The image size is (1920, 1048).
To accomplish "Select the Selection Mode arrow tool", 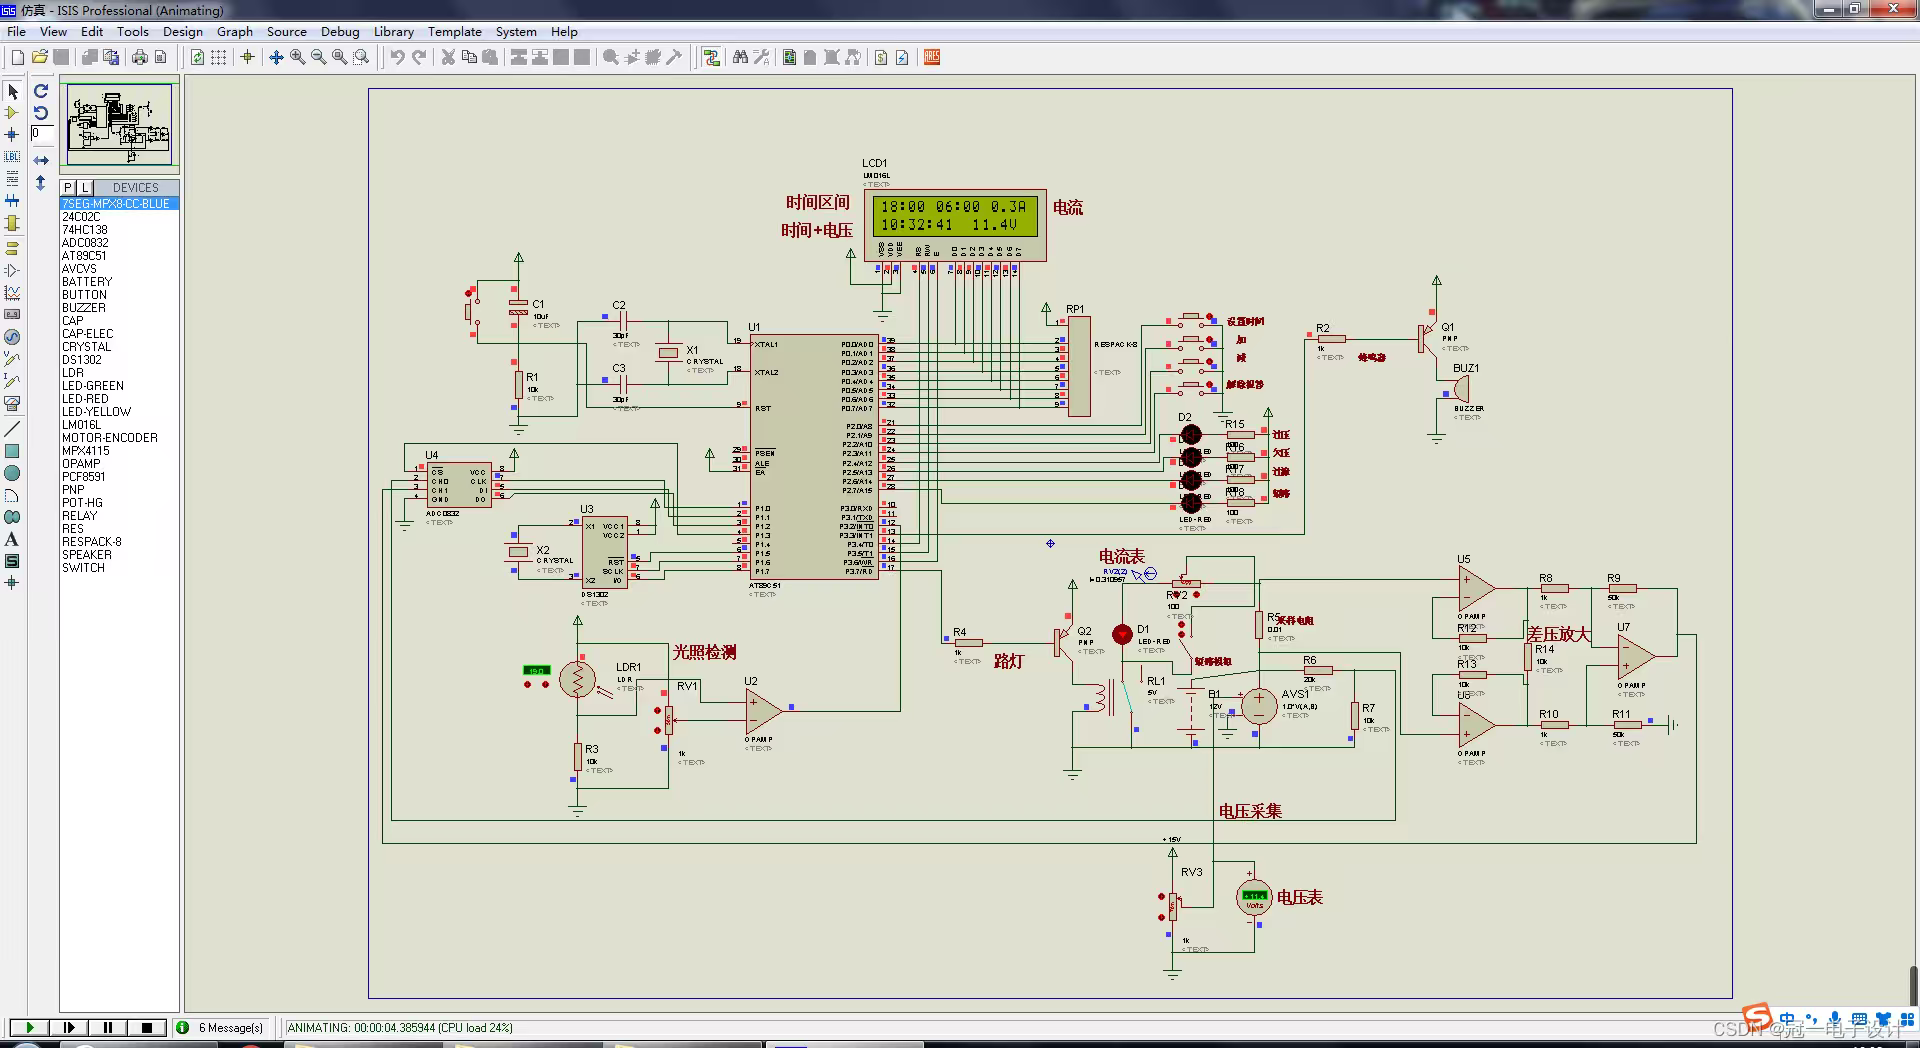I will point(12,91).
